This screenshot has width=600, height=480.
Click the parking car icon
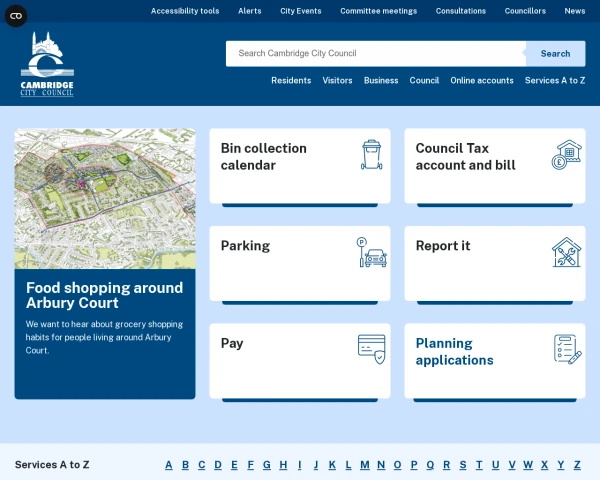coord(371,252)
